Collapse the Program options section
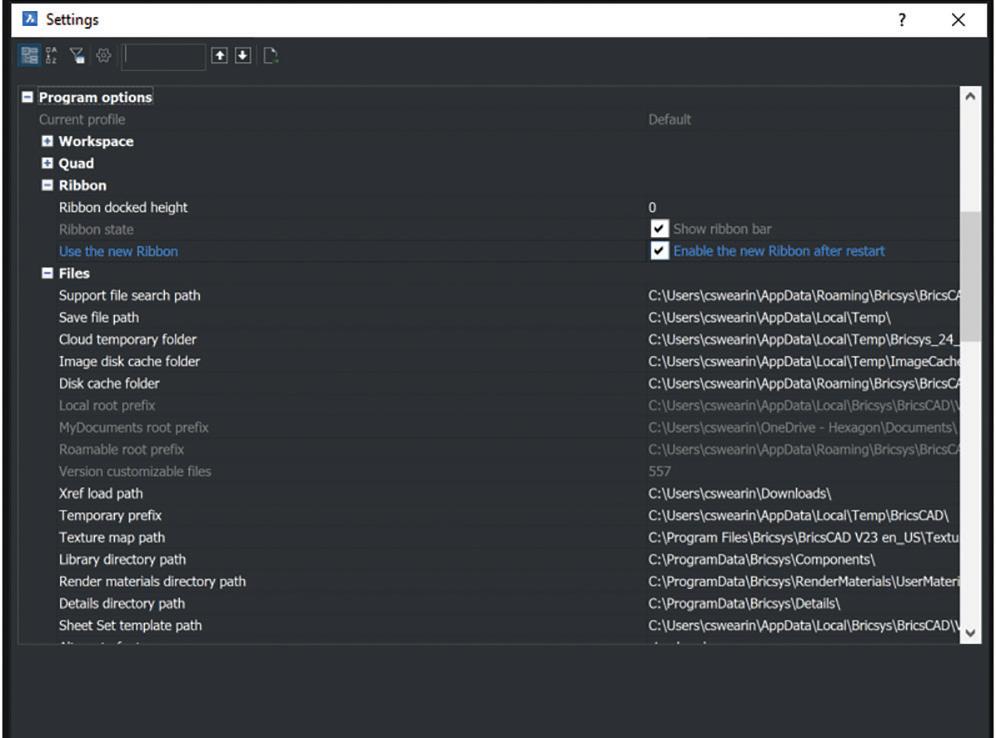This screenshot has height=738, width=996. point(28,98)
